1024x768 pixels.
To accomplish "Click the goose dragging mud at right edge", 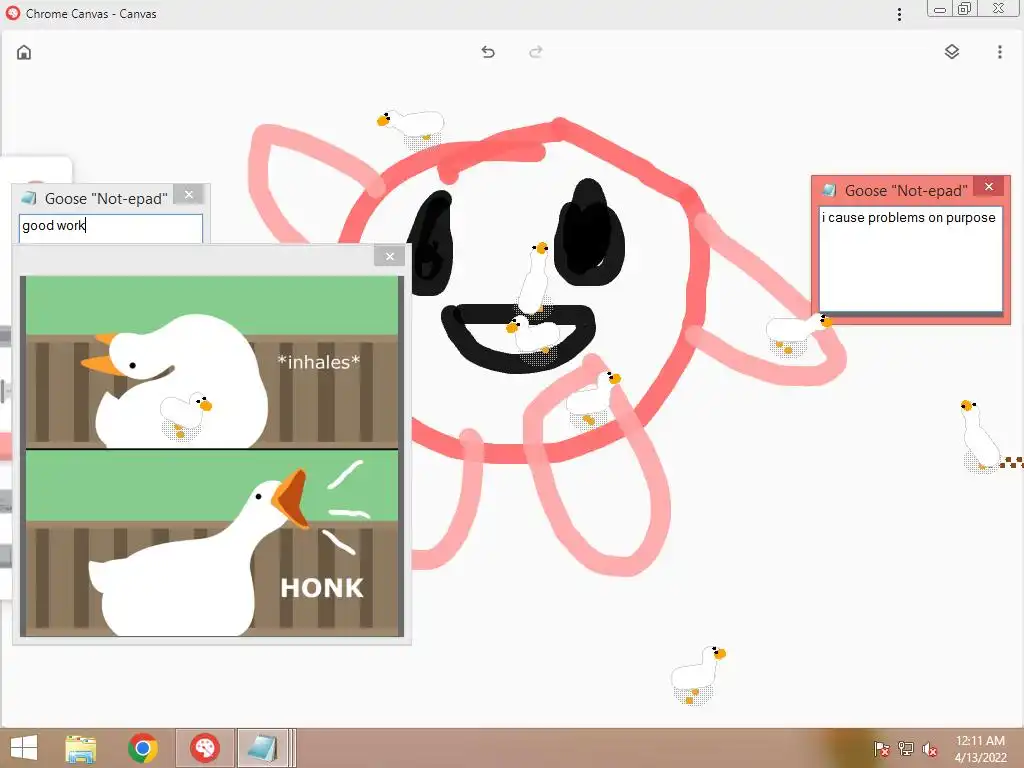I will 980,434.
